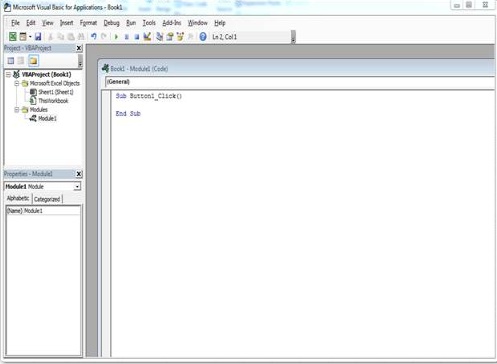Viewport: 497px width, 364px height.
Task: Open the Add-Ins menu
Action: coord(172,23)
